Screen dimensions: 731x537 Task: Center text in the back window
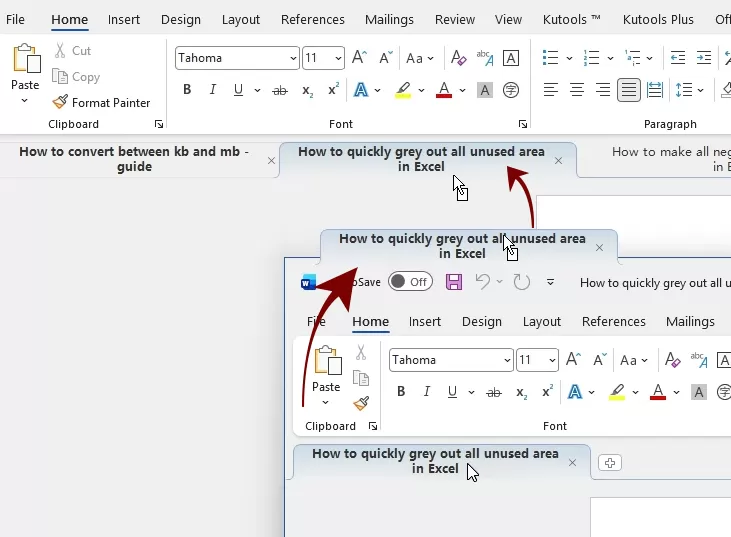click(577, 90)
